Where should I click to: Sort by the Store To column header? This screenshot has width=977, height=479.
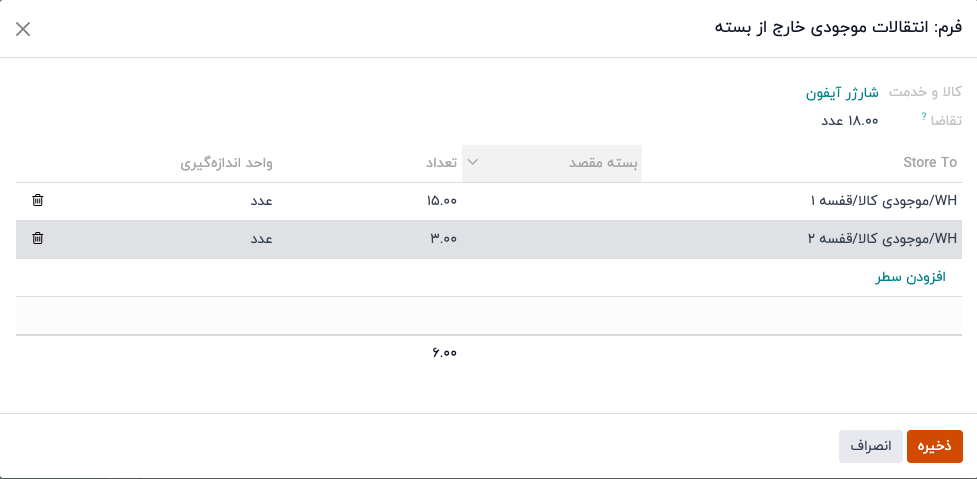tap(929, 162)
